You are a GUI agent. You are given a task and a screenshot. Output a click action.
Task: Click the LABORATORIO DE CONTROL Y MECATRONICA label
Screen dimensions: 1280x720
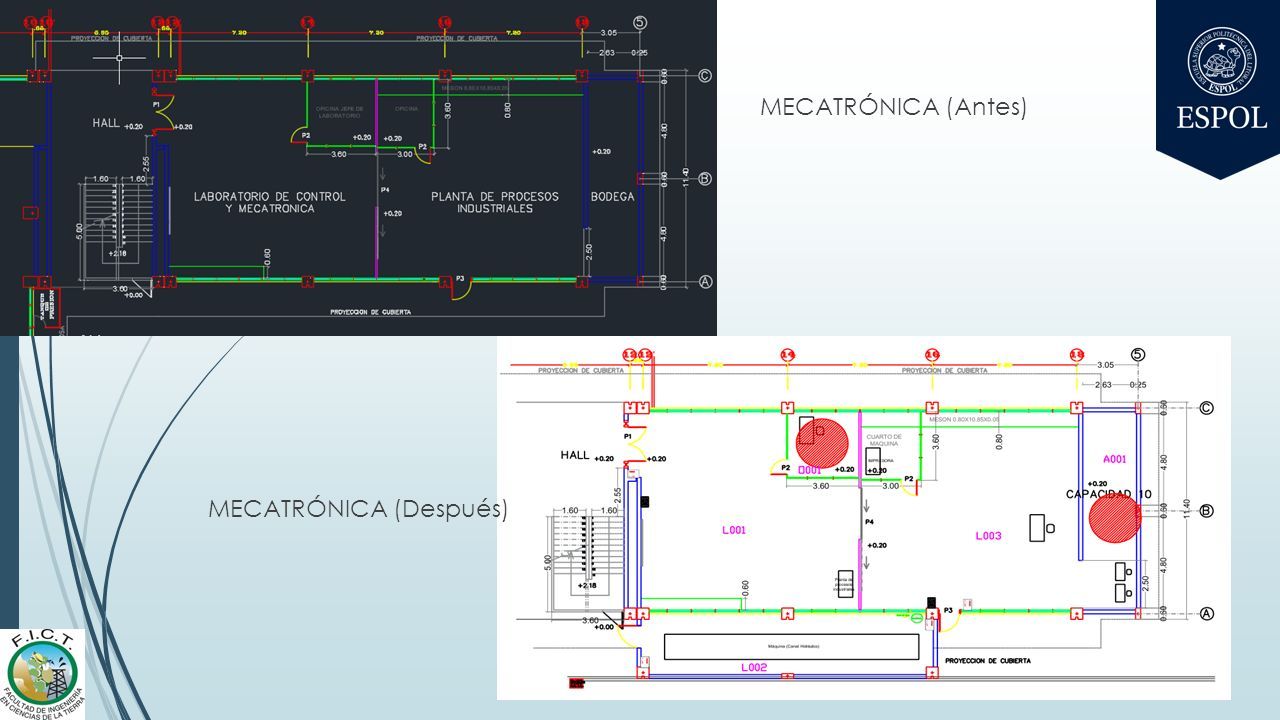[270, 202]
